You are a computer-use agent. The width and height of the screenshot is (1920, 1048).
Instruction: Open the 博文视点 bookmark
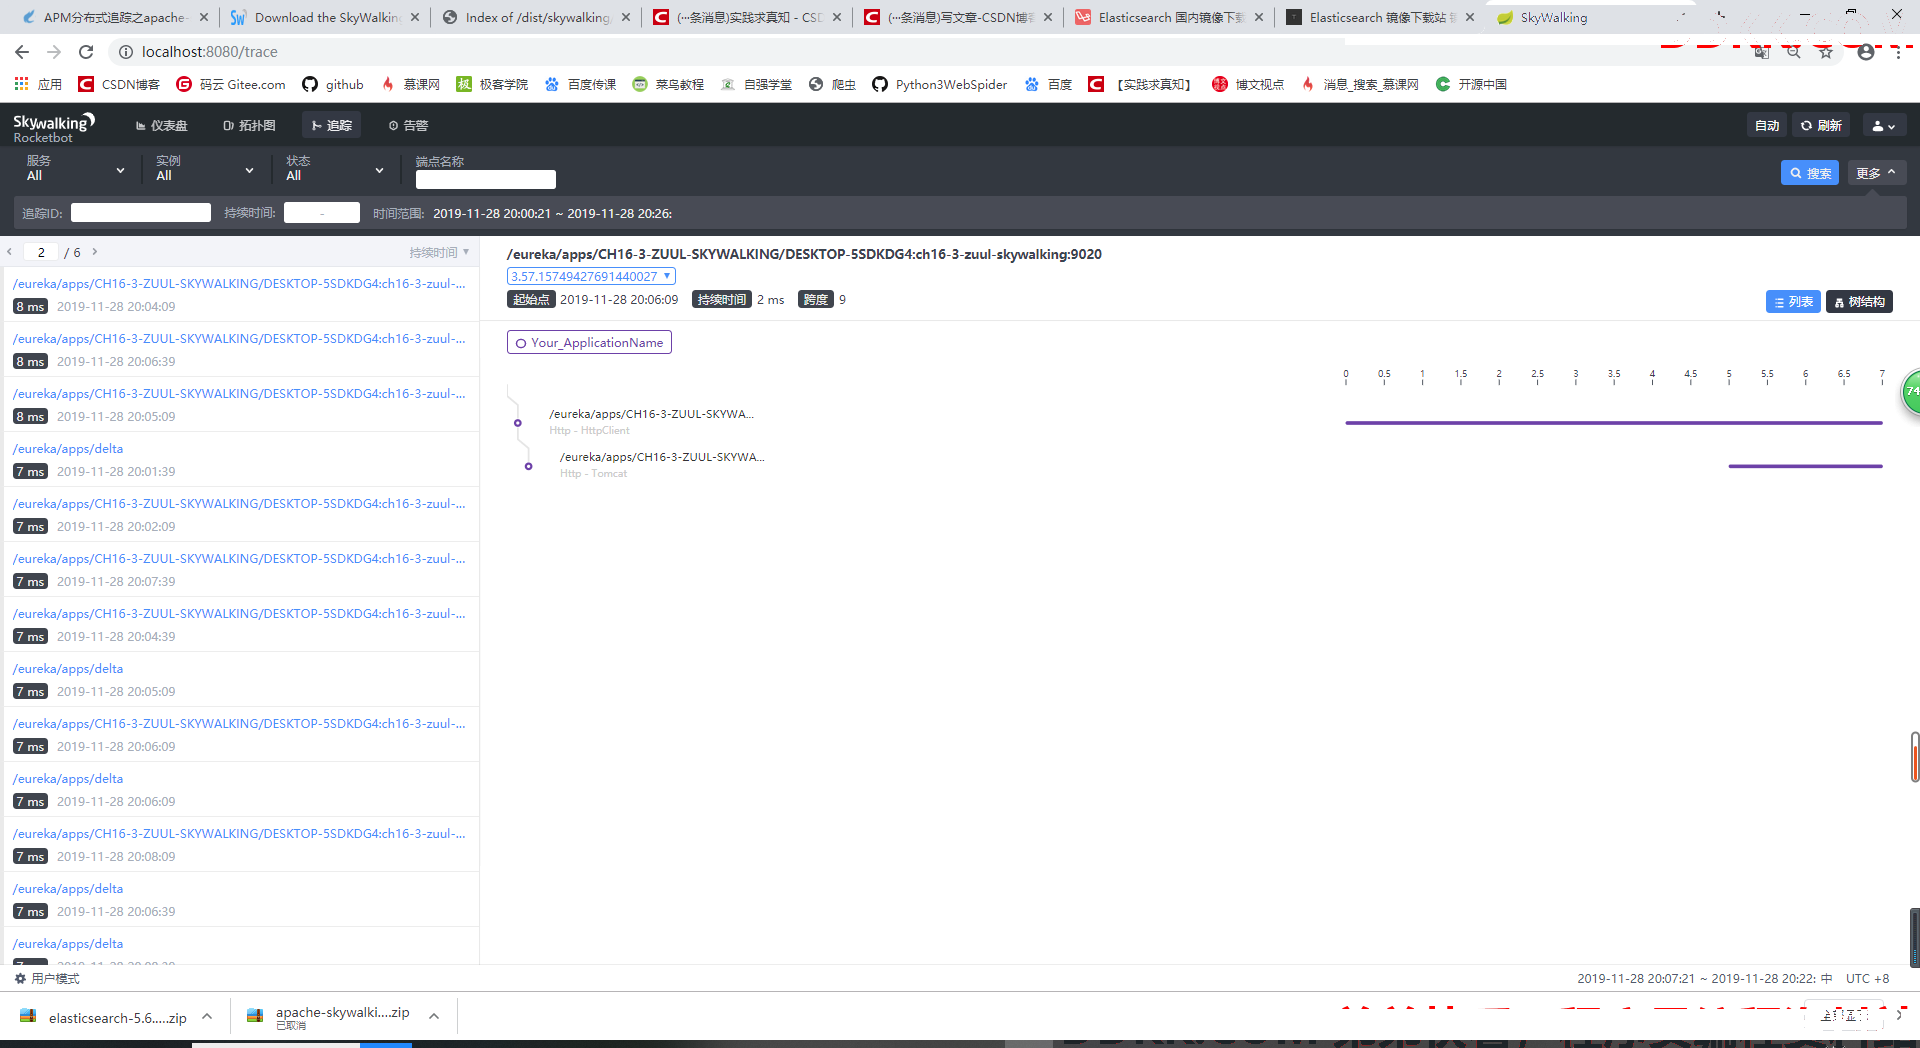pyautogui.click(x=1248, y=84)
